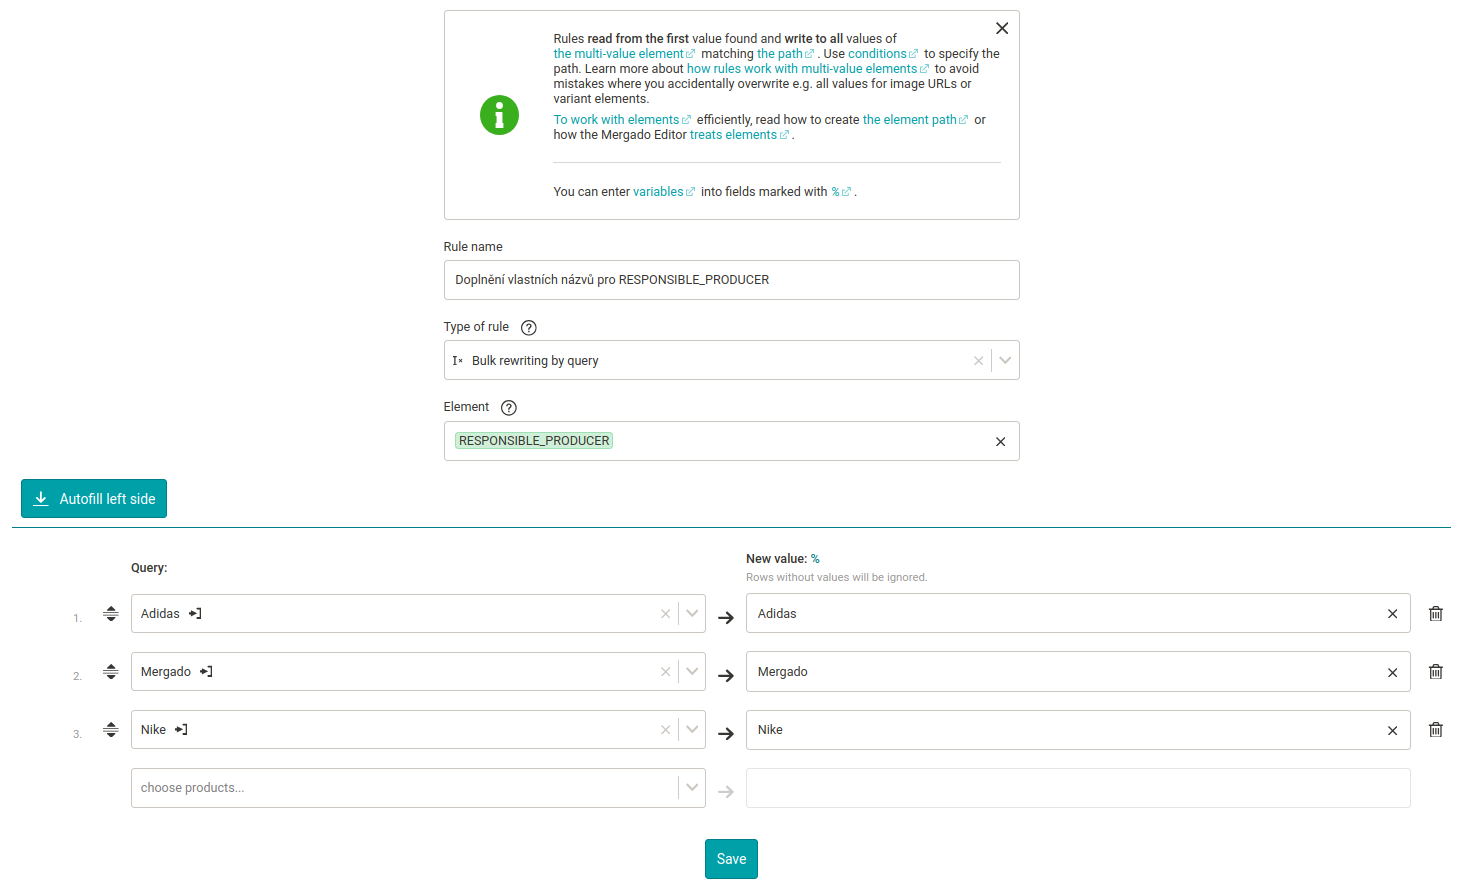The width and height of the screenshot is (1464, 880).
Task: Click the Save button
Action: click(x=731, y=859)
